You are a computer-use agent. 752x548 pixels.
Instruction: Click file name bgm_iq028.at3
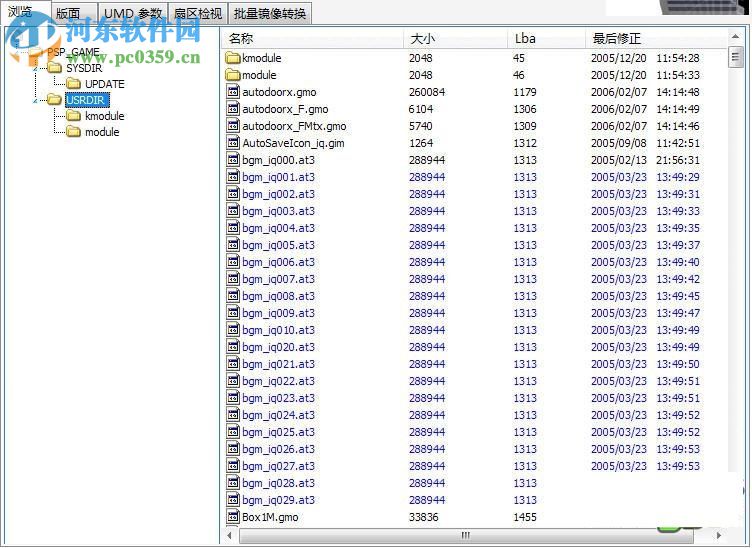[279, 483]
